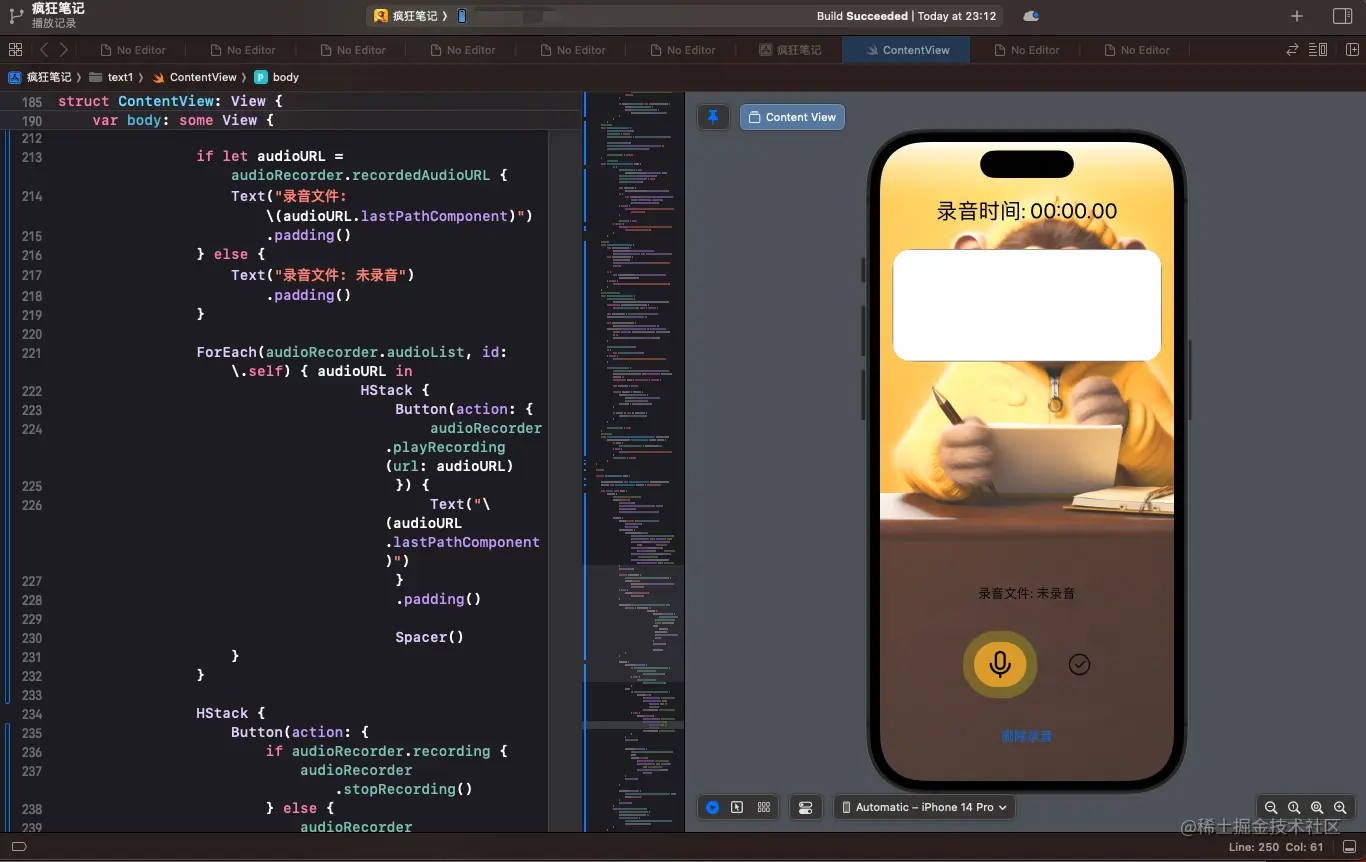Viewport: 1366px width, 862px height.
Task: Open the Automatic – iPhone 14 Pro dropdown
Action: pos(925,807)
